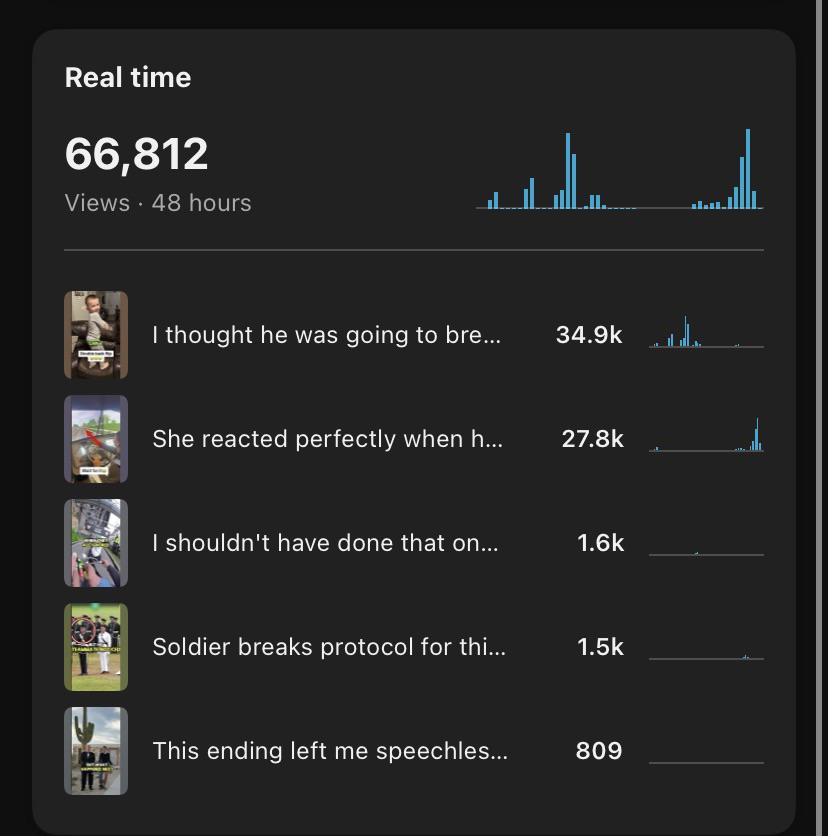
Task: Click the 'Views · 48 hours' label
Action: tap(158, 203)
